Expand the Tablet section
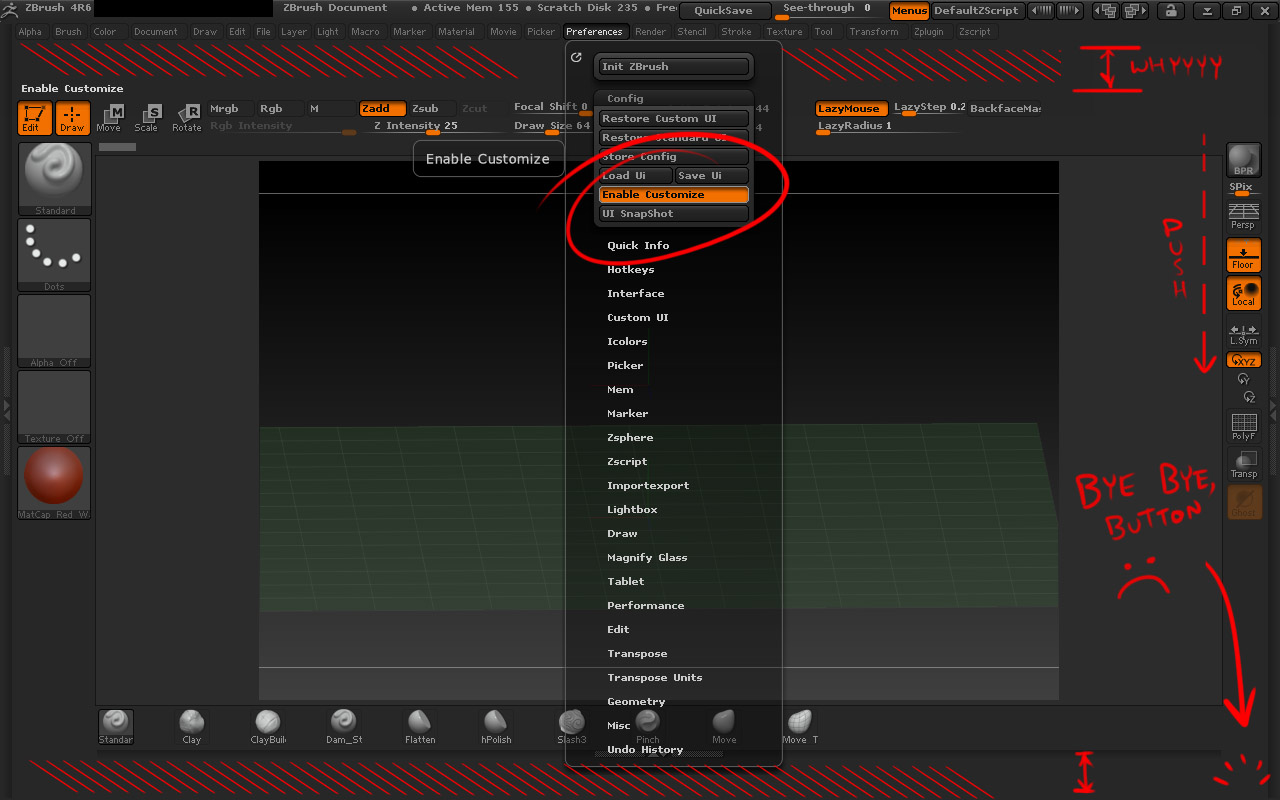The image size is (1280, 800). click(x=626, y=582)
